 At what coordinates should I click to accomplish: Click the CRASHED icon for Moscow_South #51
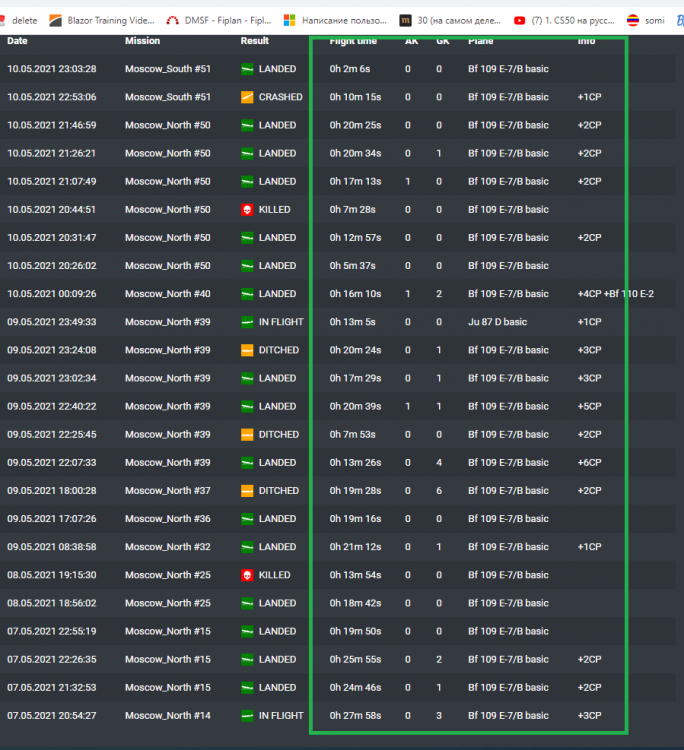pos(247,97)
